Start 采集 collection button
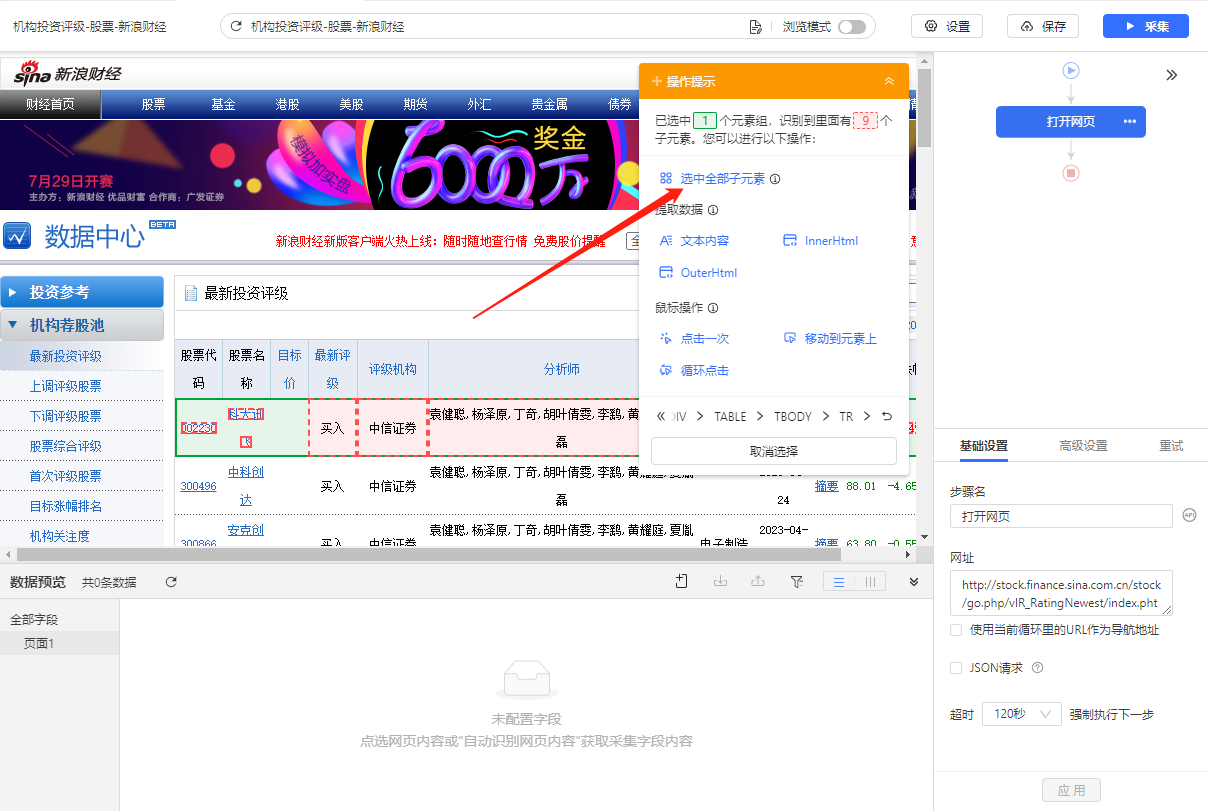 1146,26
